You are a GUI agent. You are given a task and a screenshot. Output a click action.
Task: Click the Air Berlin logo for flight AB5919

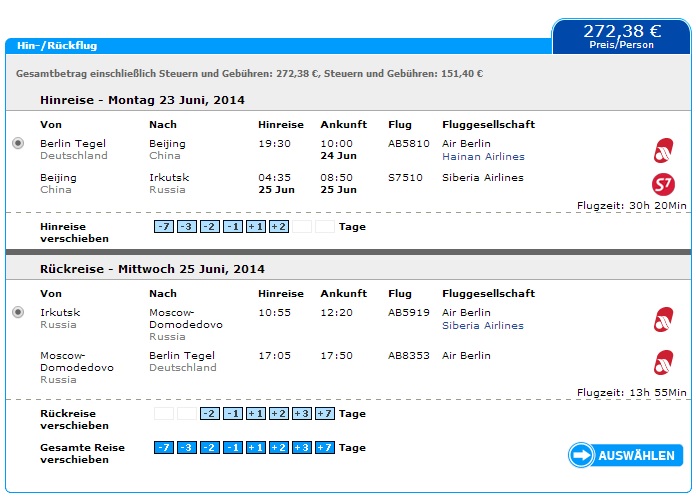coord(663,320)
